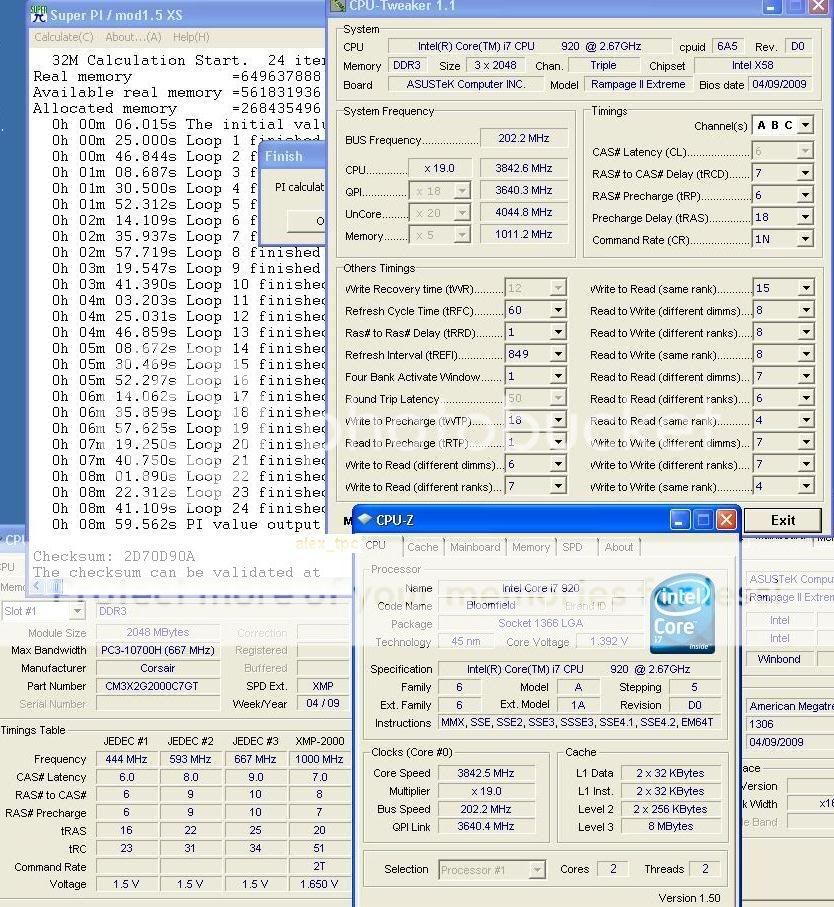Open the Read to Write (different ranks) dropdown
The width and height of the screenshot is (834, 907).
pyautogui.click(x=806, y=332)
